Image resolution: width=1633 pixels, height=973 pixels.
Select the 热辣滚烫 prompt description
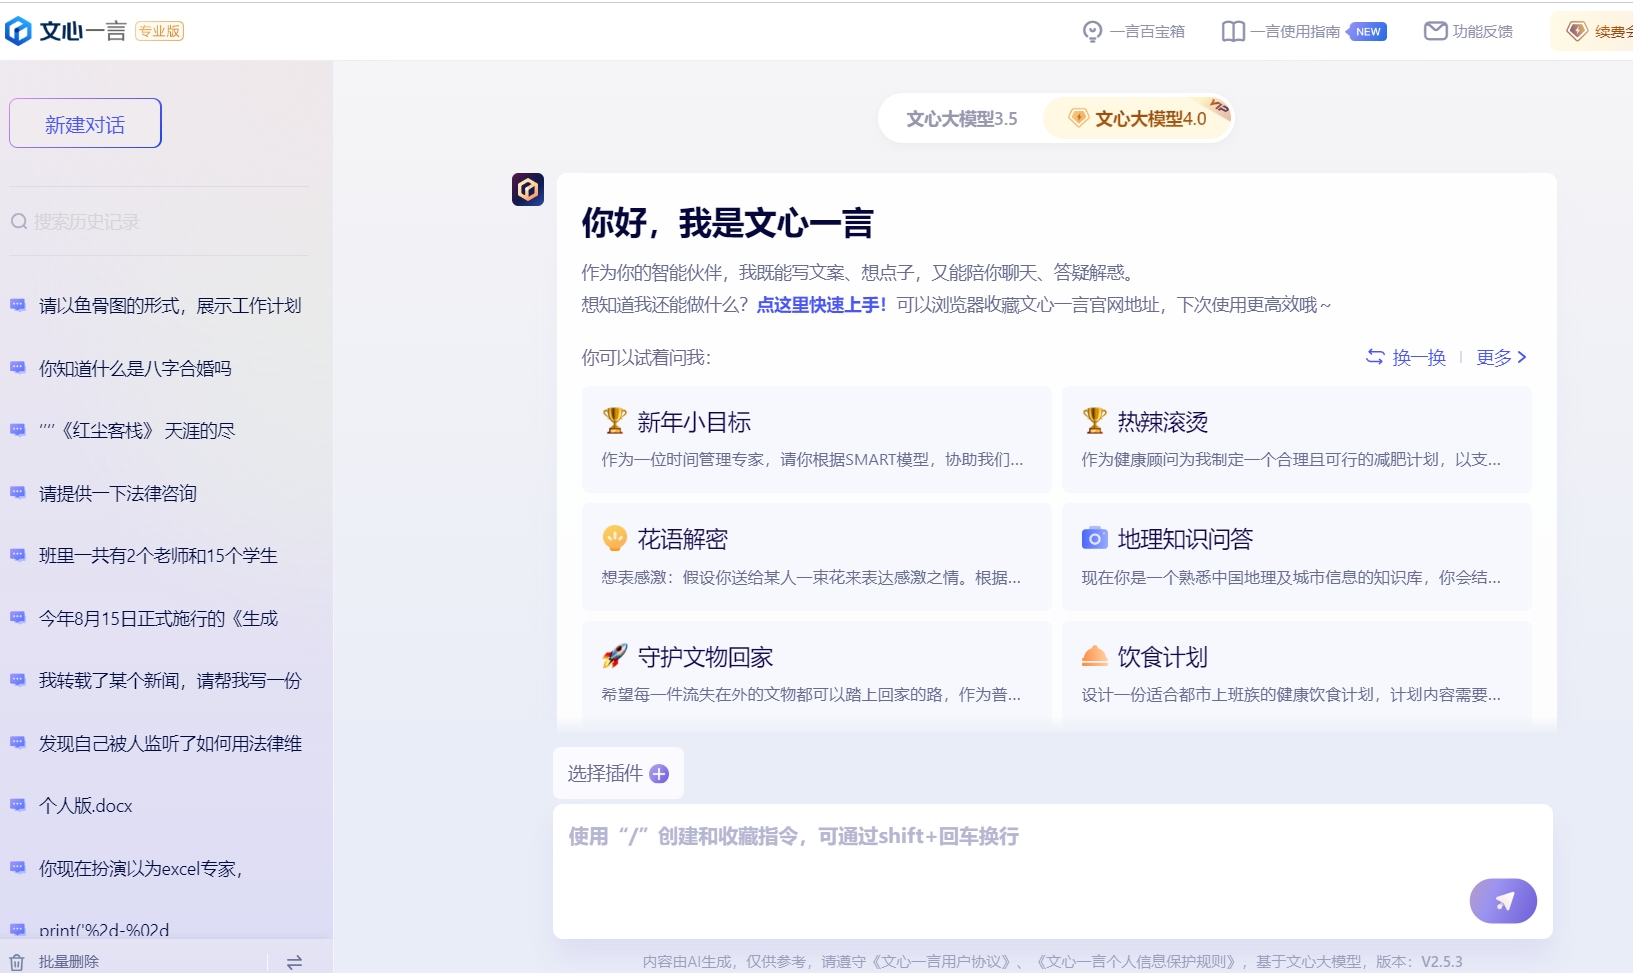point(1291,459)
